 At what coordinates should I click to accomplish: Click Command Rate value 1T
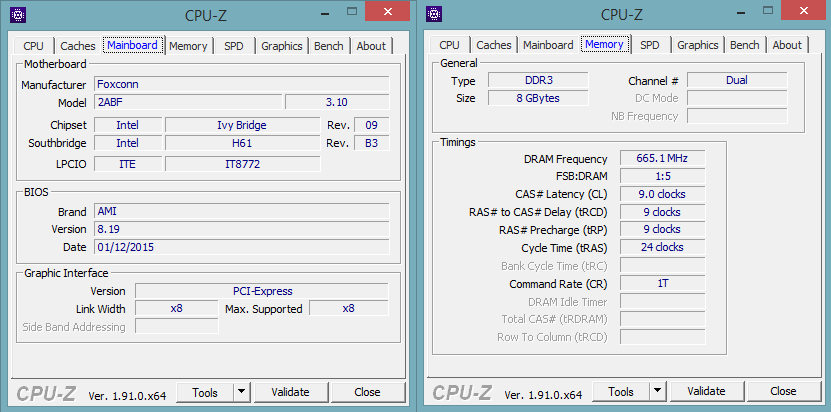coord(662,284)
